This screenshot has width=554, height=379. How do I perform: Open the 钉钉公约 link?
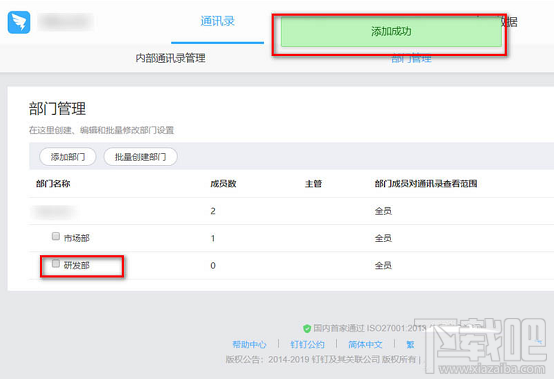307,344
